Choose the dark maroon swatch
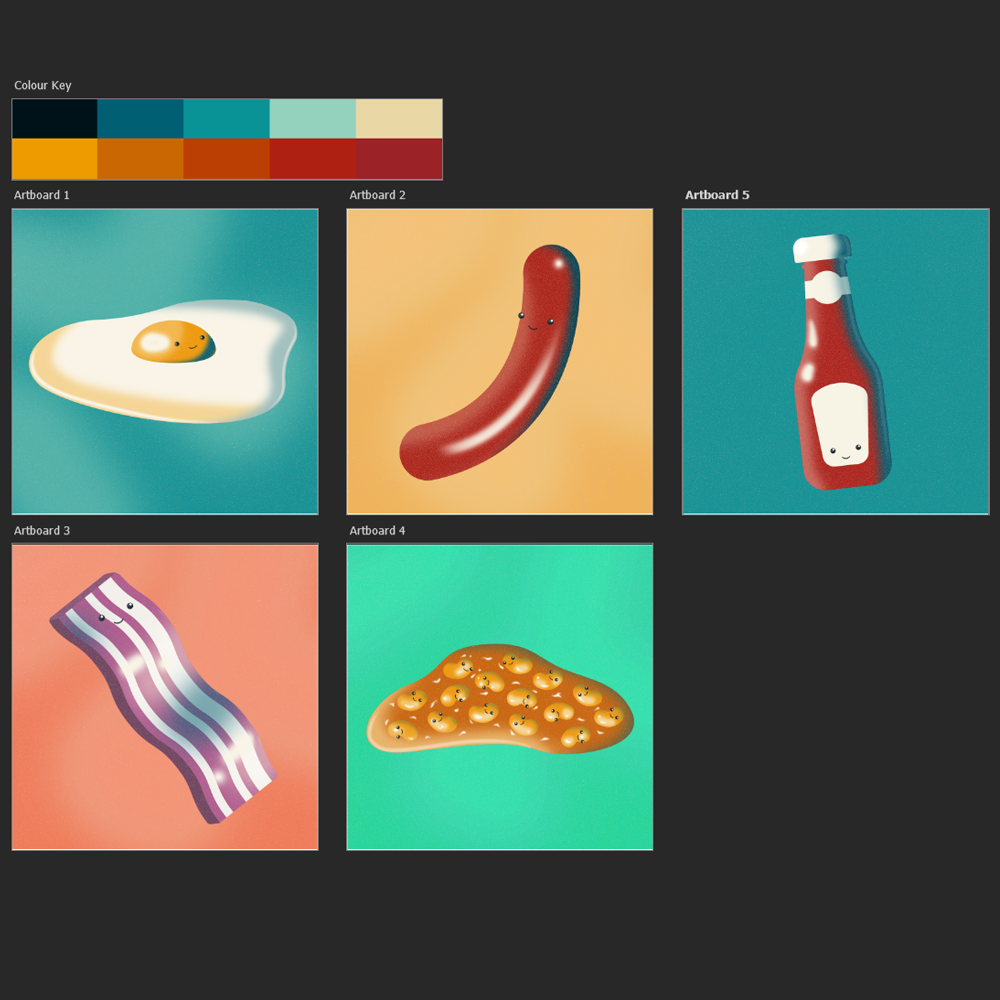1000x1000 pixels. (x=399, y=159)
